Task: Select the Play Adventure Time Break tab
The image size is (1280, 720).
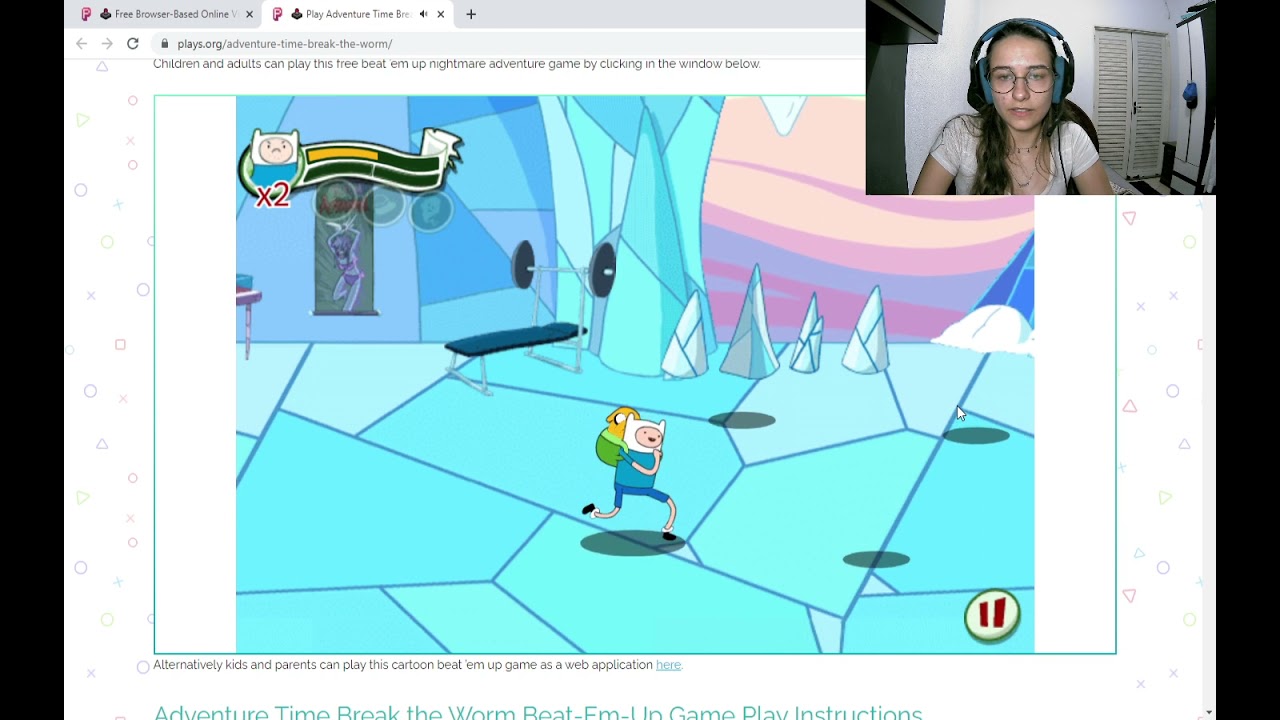Action: point(357,14)
